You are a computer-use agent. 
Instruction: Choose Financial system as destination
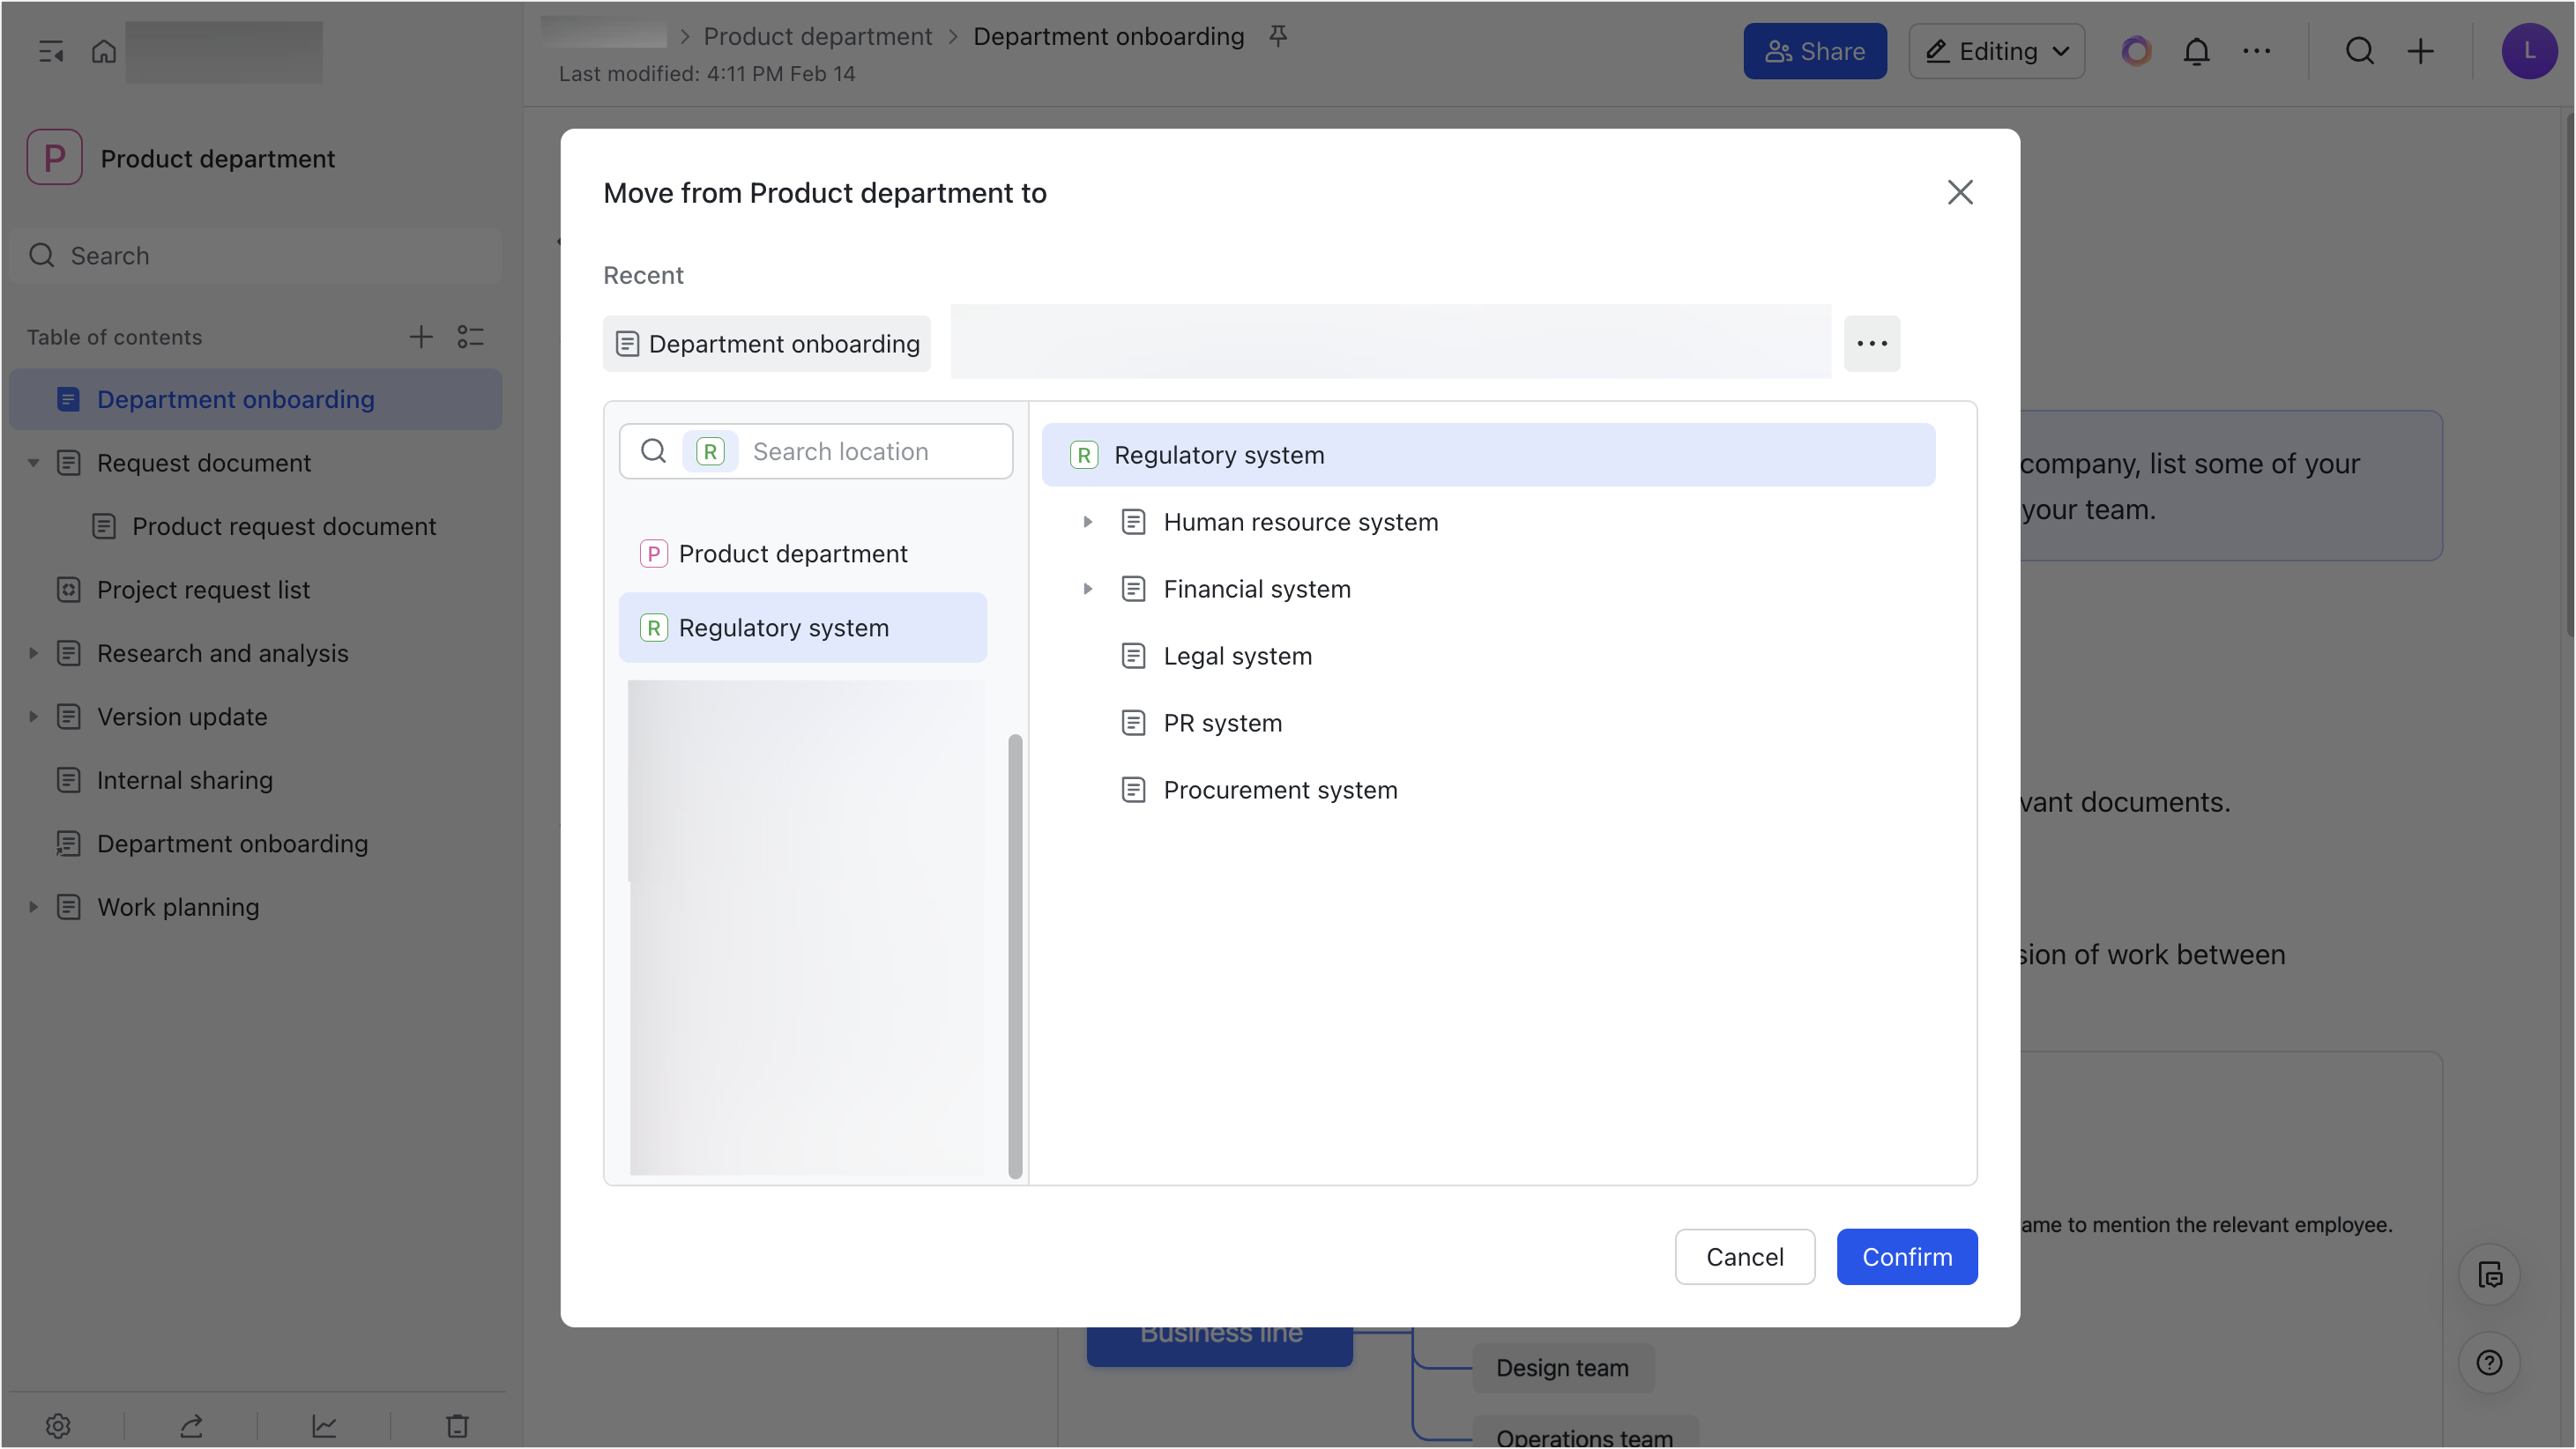coord(1256,588)
